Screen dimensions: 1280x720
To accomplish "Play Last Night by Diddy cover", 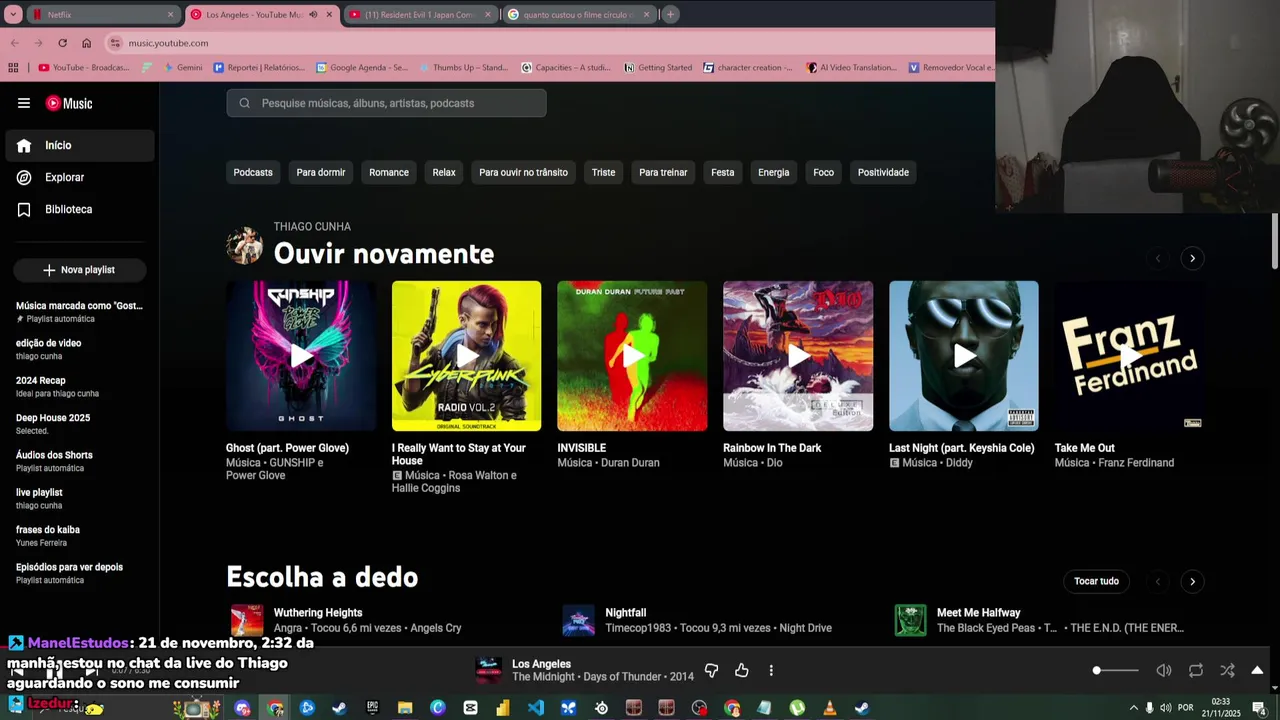I will coord(964,356).
